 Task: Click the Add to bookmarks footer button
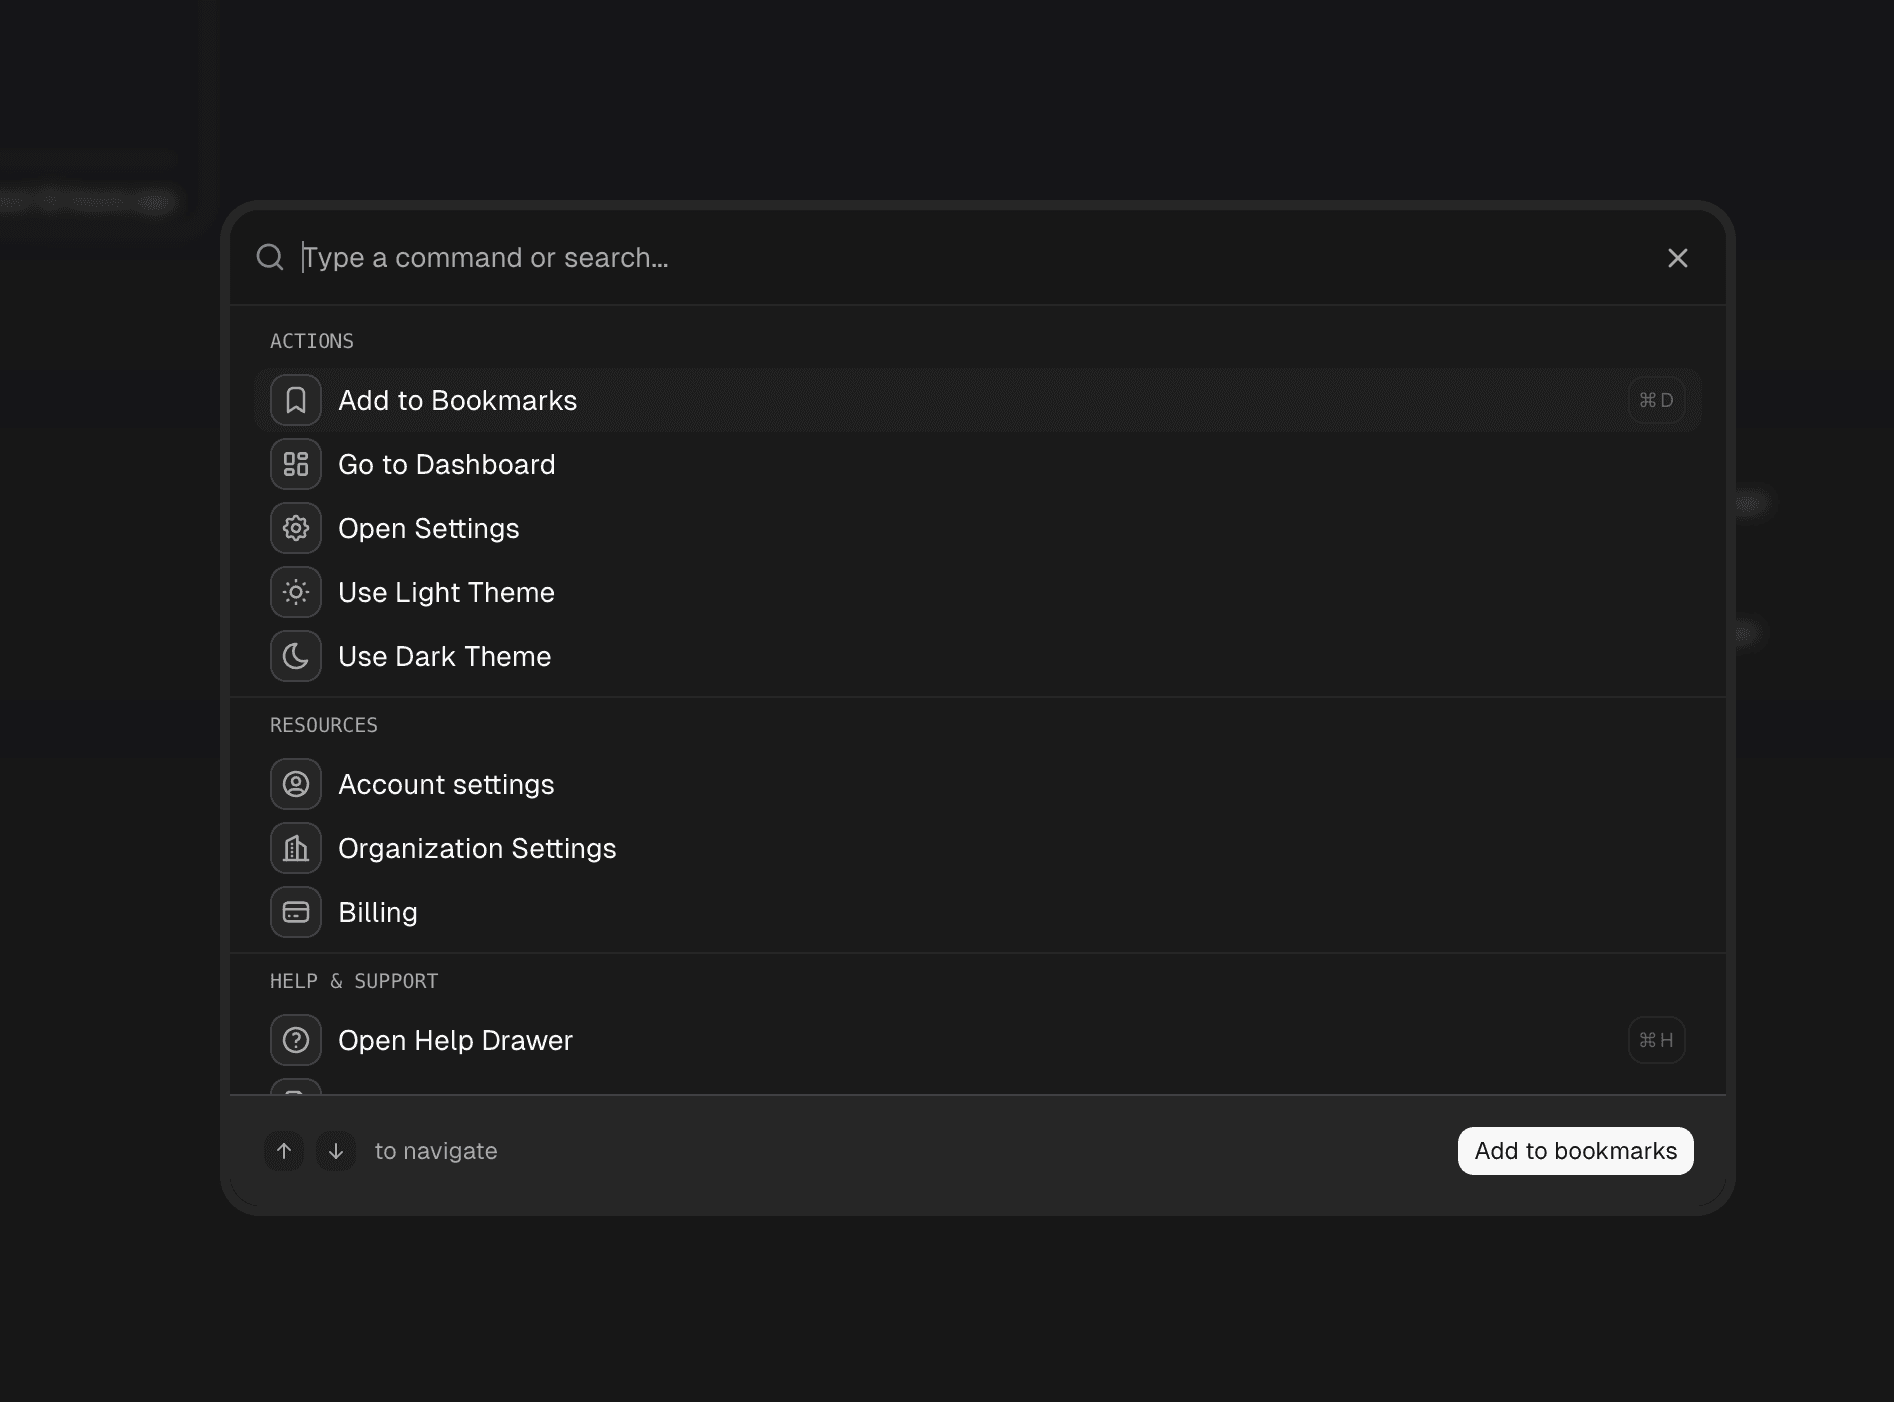[1575, 1151]
